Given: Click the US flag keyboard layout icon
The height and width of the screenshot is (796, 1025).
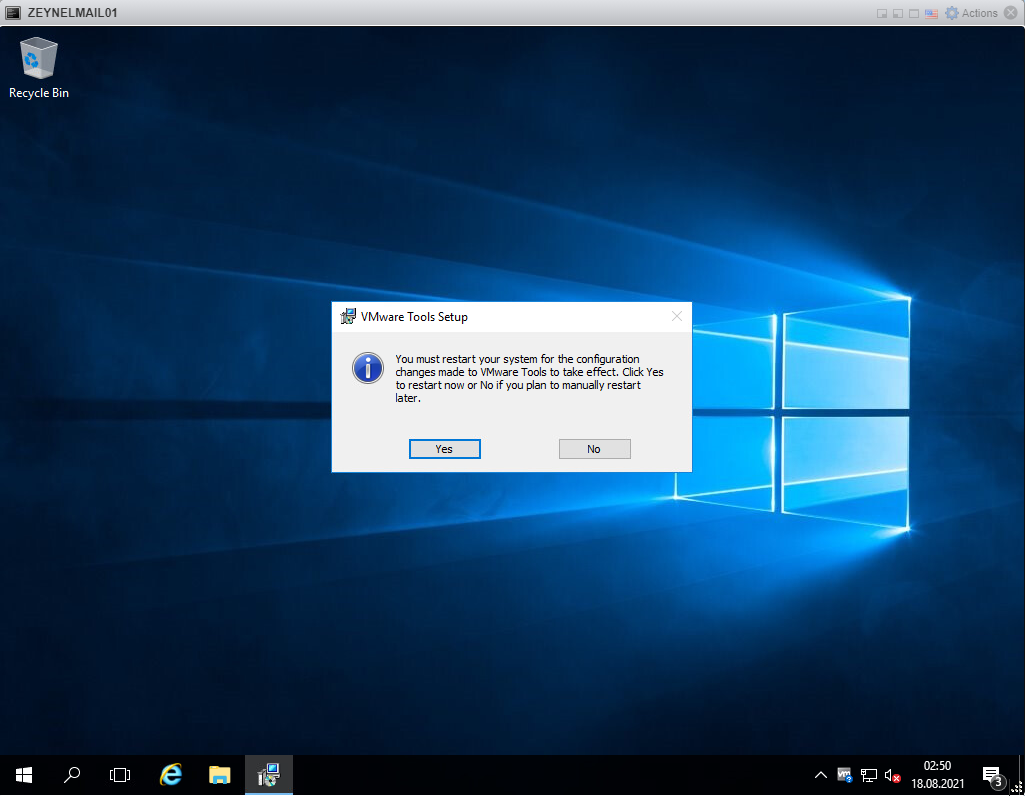Looking at the screenshot, I should click(x=932, y=13).
